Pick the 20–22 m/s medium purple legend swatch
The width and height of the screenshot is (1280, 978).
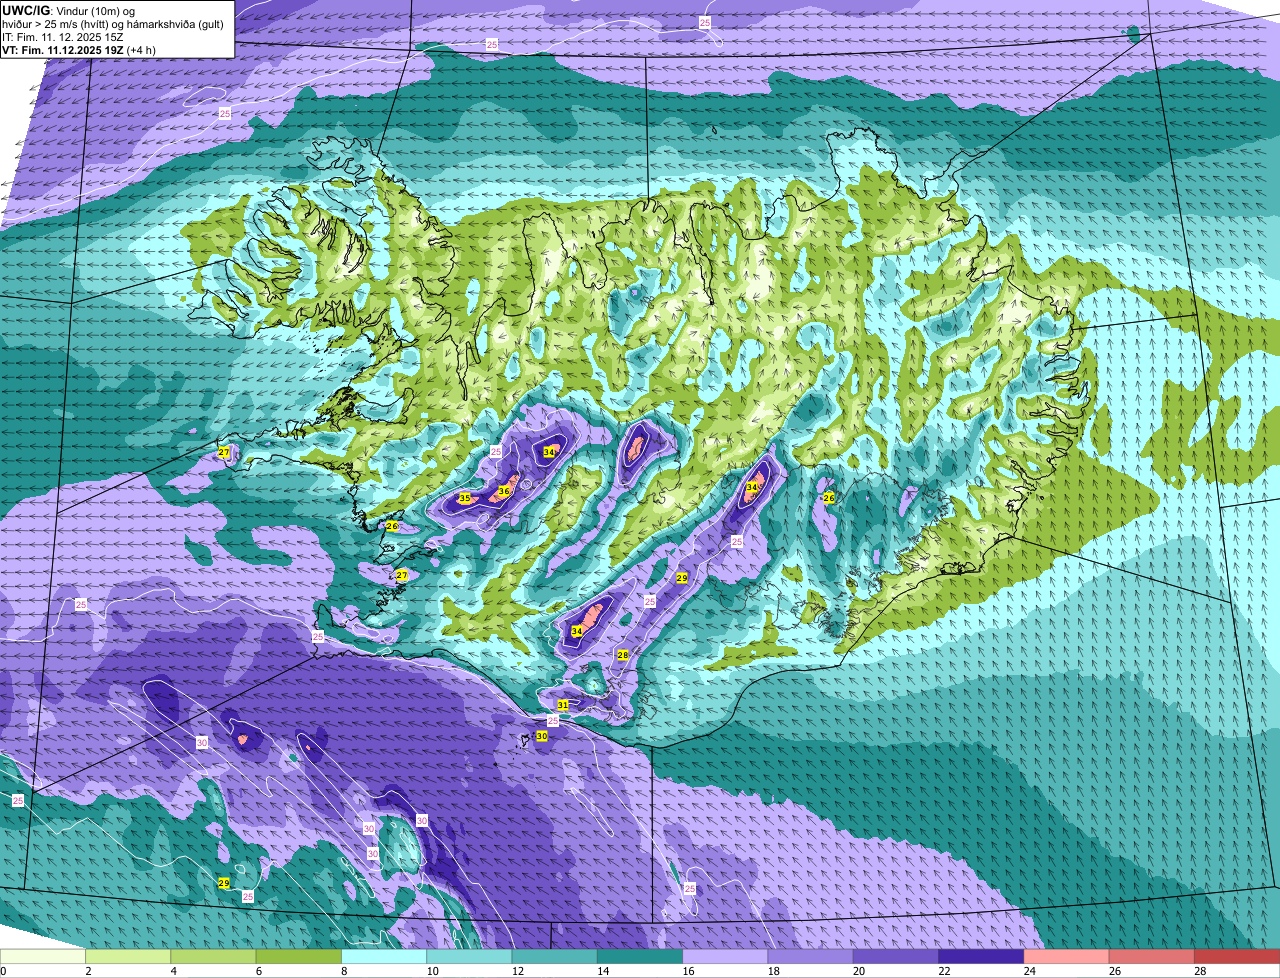[896, 956]
